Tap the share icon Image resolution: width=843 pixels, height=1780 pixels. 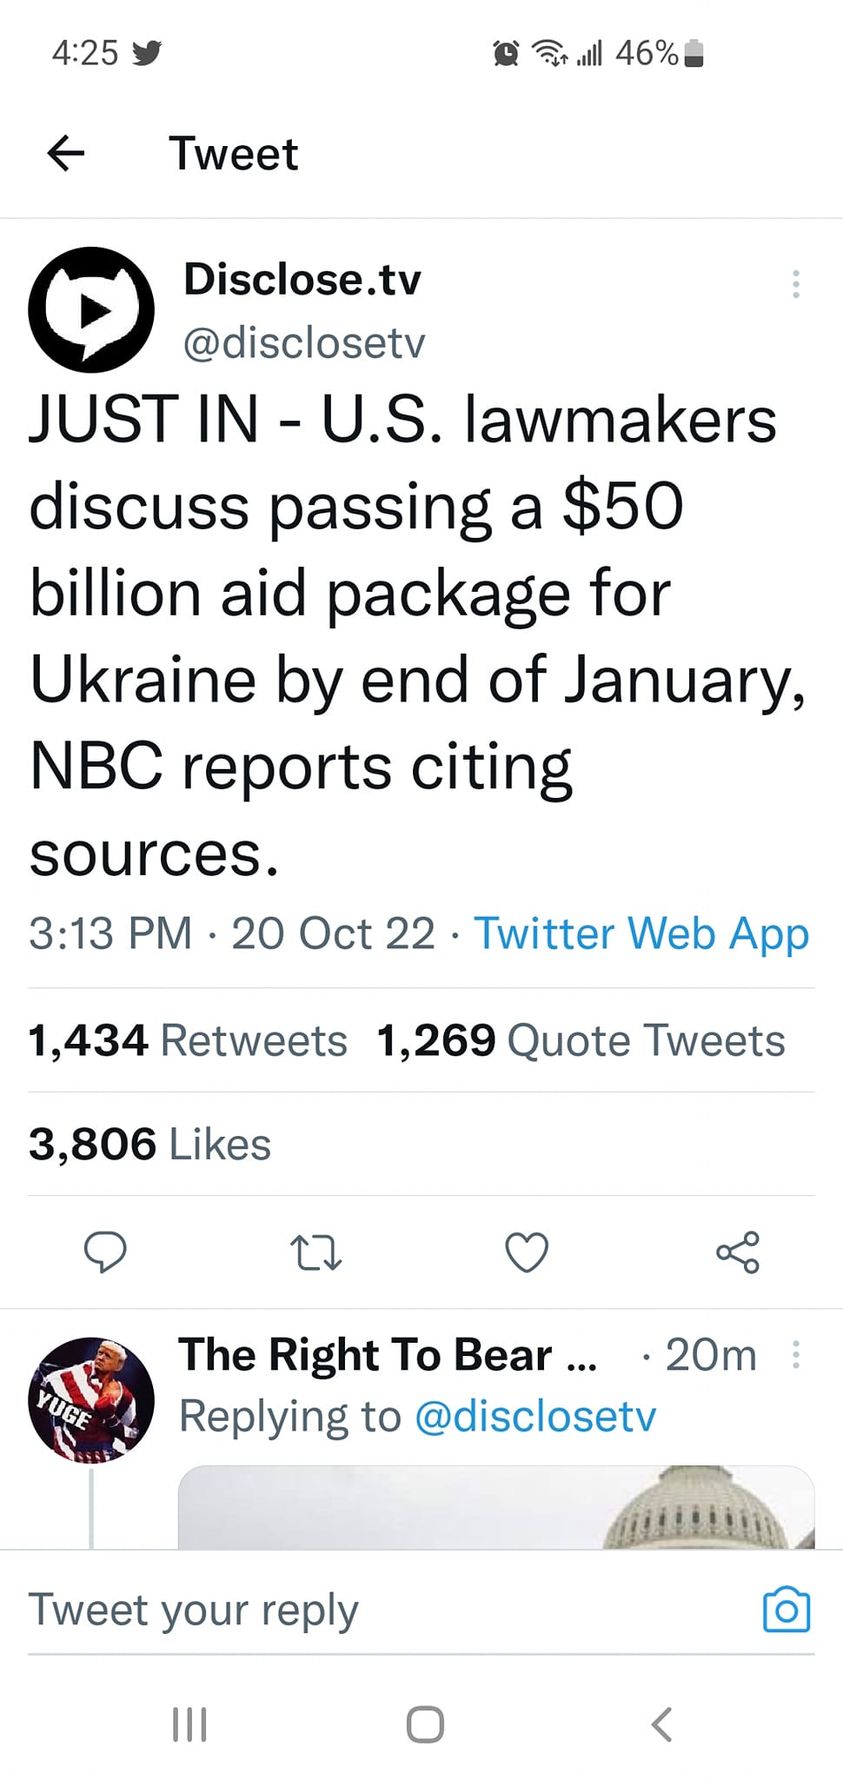[x=738, y=1252]
